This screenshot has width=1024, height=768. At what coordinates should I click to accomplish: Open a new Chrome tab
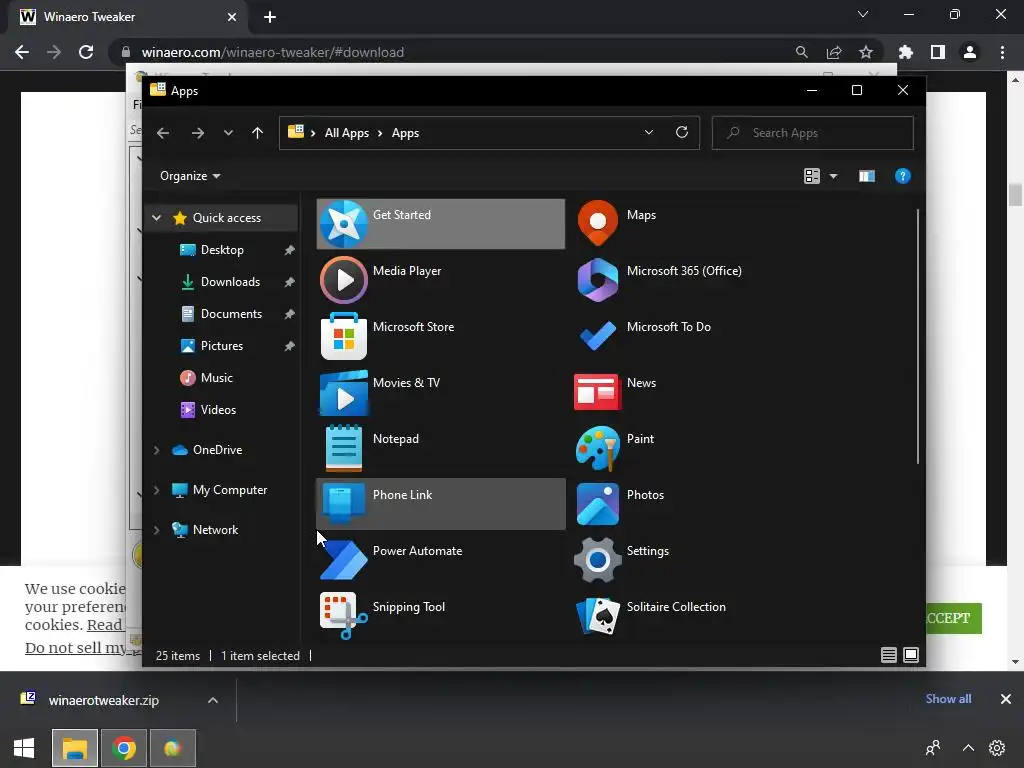point(270,17)
